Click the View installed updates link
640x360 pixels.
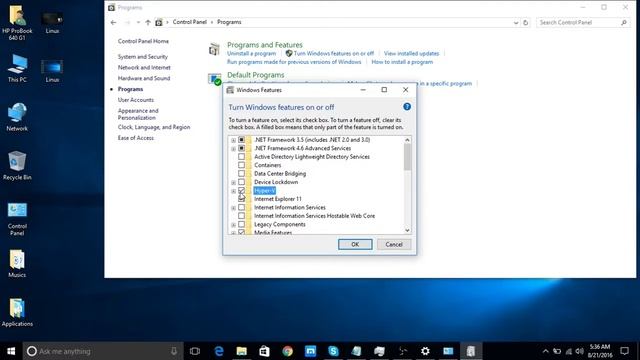tap(411, 53)
